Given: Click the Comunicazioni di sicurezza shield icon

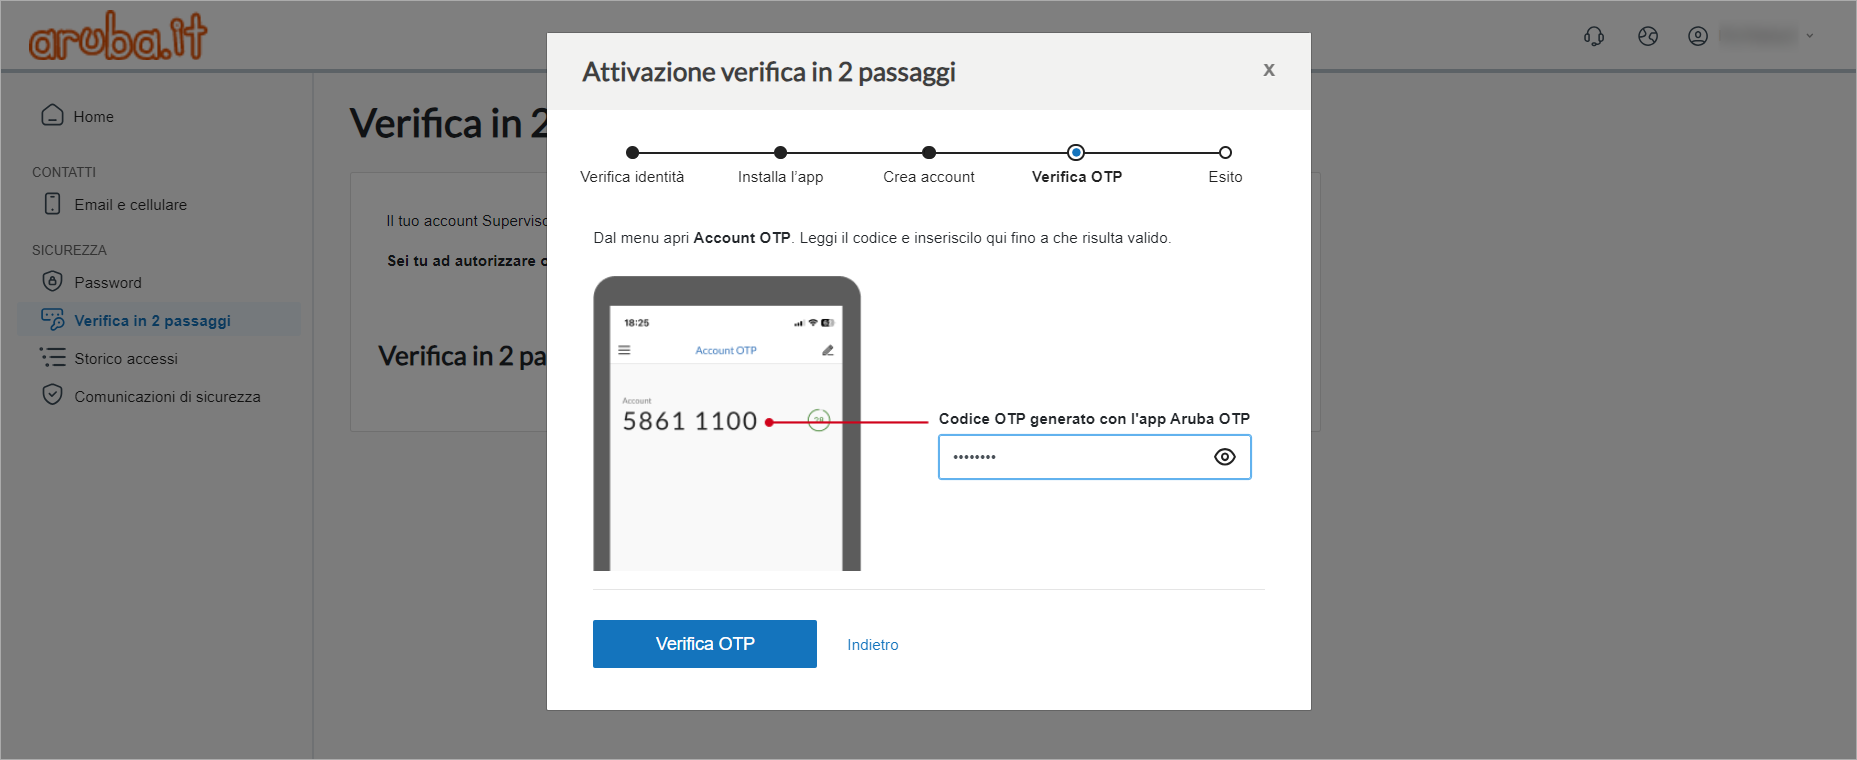Looking at the screenshot, I should click(53, 395).
